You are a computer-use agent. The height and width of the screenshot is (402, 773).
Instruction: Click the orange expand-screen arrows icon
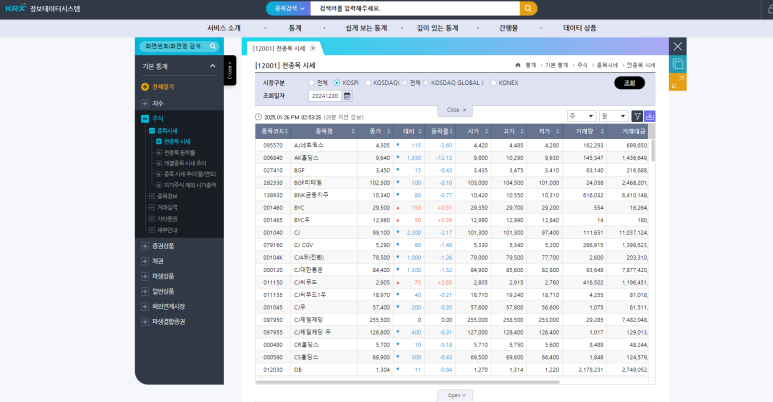tap(678, 82)
